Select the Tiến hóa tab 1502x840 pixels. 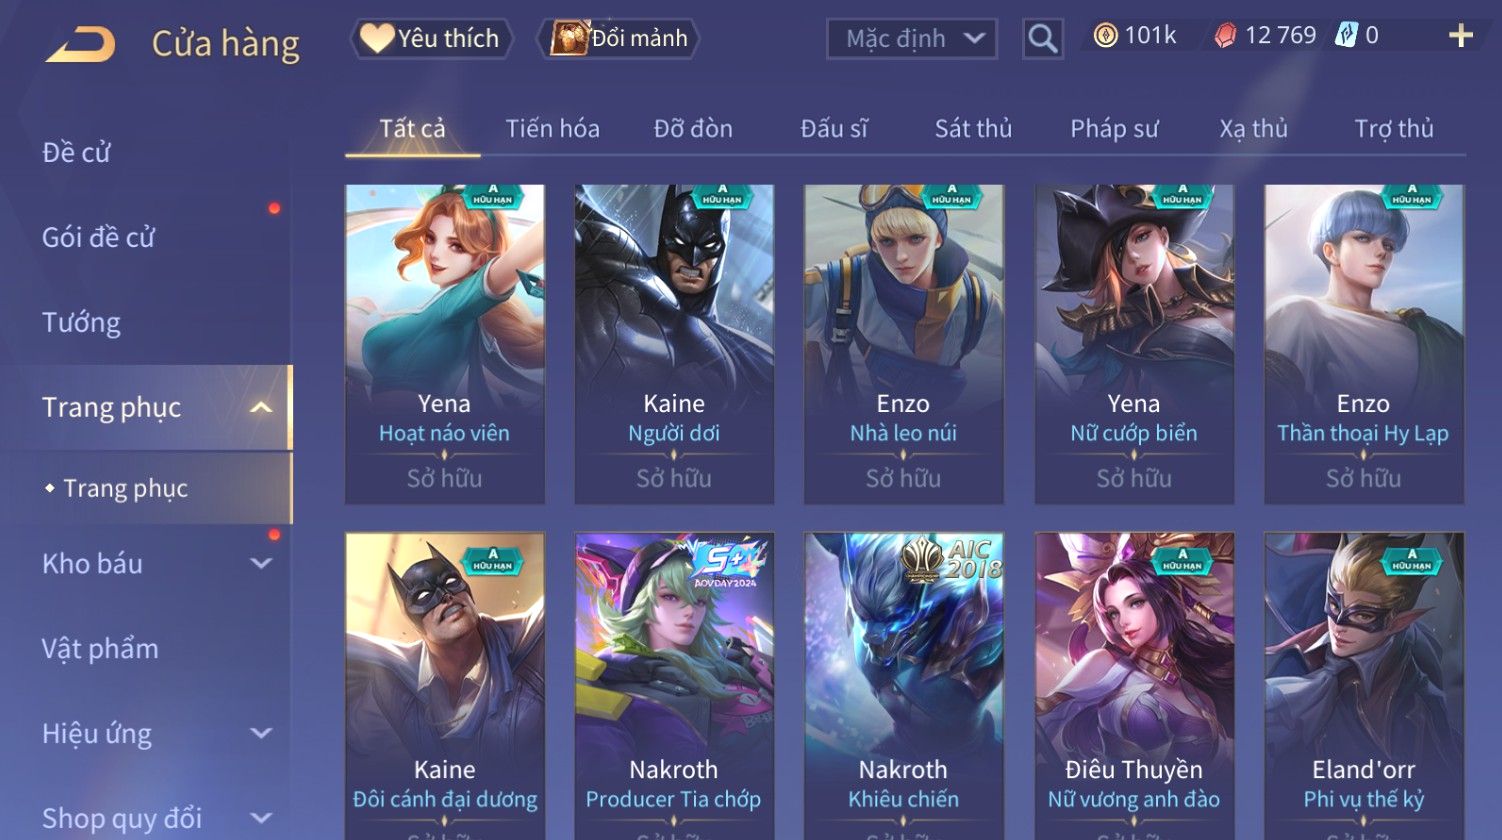(x=552, y=129)
